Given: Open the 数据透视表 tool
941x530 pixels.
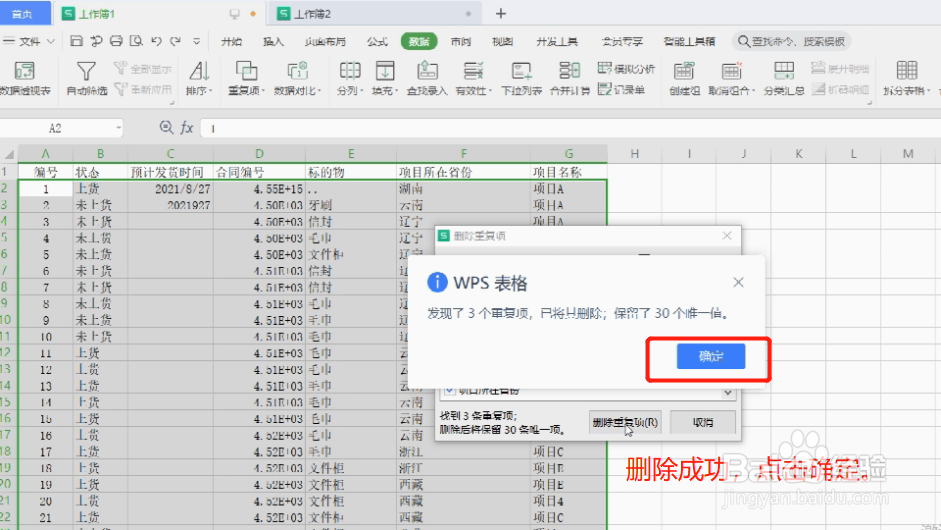Looking at the screenshot, I should coord(25,78).
